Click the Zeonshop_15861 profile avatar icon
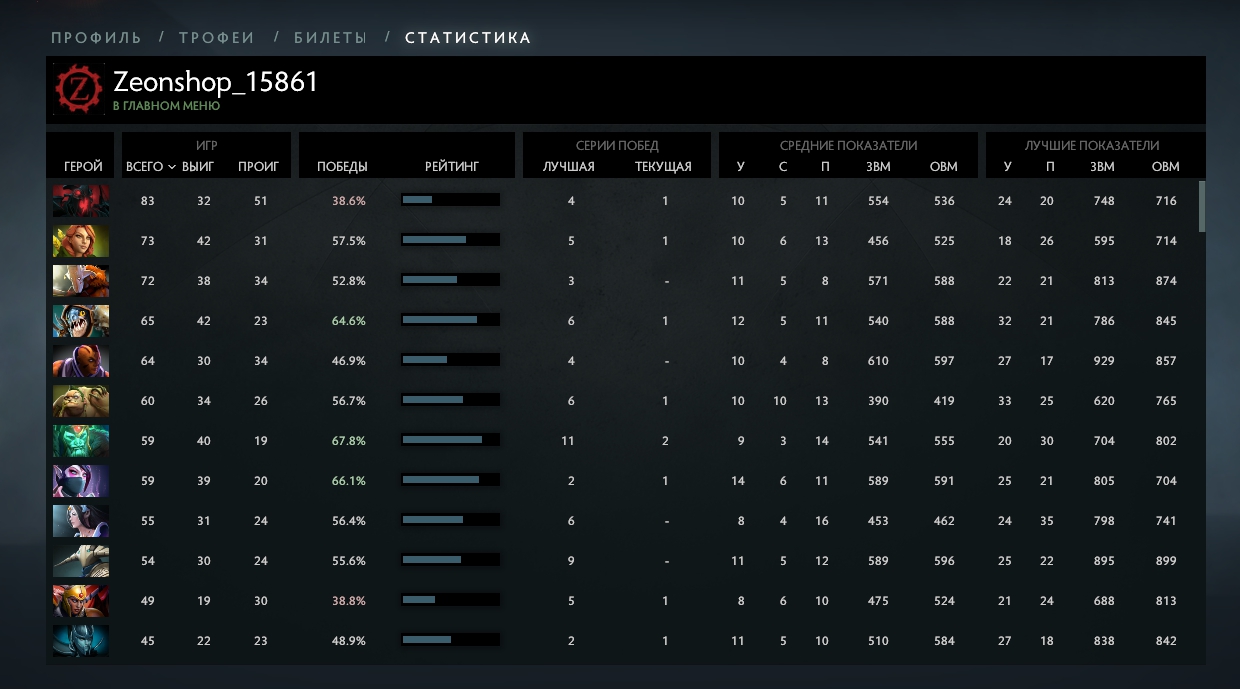 point(79,90)
